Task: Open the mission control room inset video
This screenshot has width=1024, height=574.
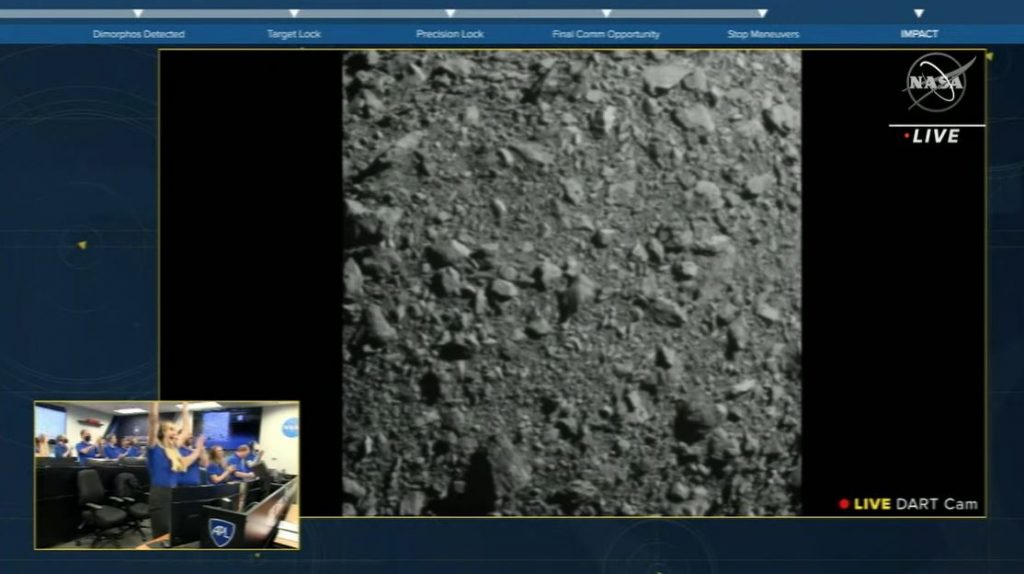Action: coord(166,475)
